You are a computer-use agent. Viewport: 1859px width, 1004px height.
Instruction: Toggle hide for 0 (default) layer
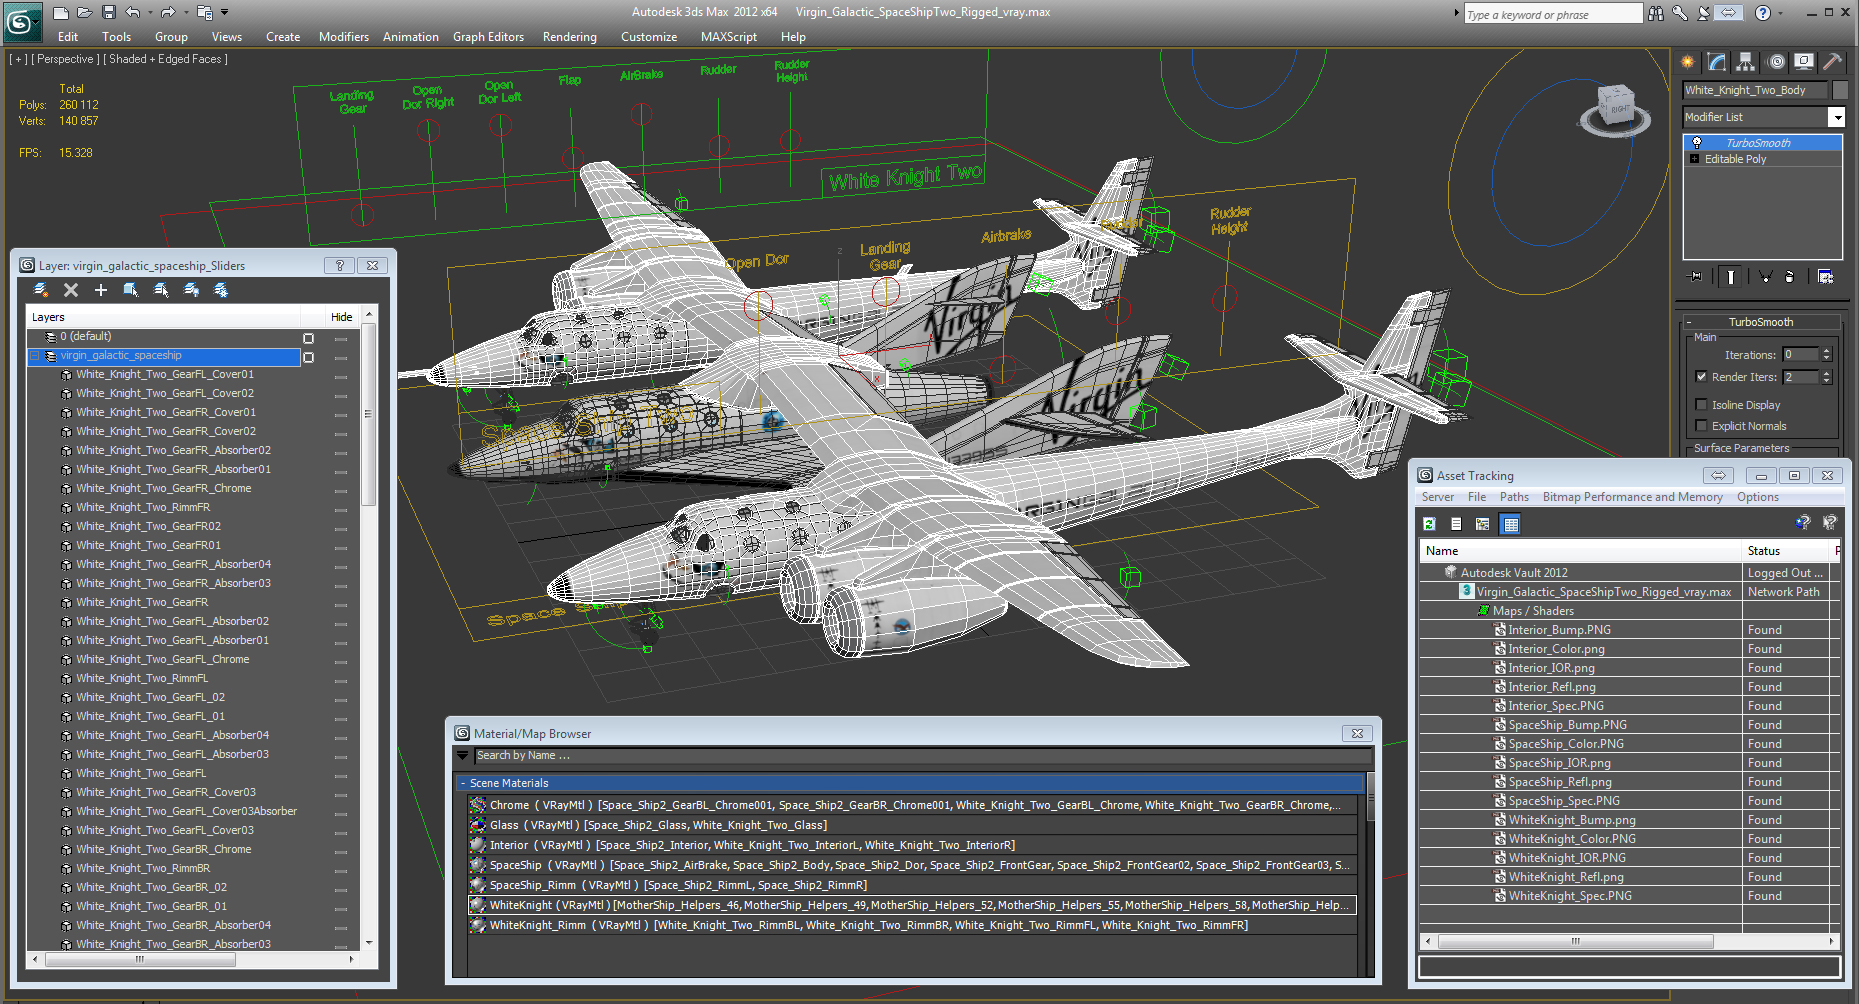pos(341,339)
